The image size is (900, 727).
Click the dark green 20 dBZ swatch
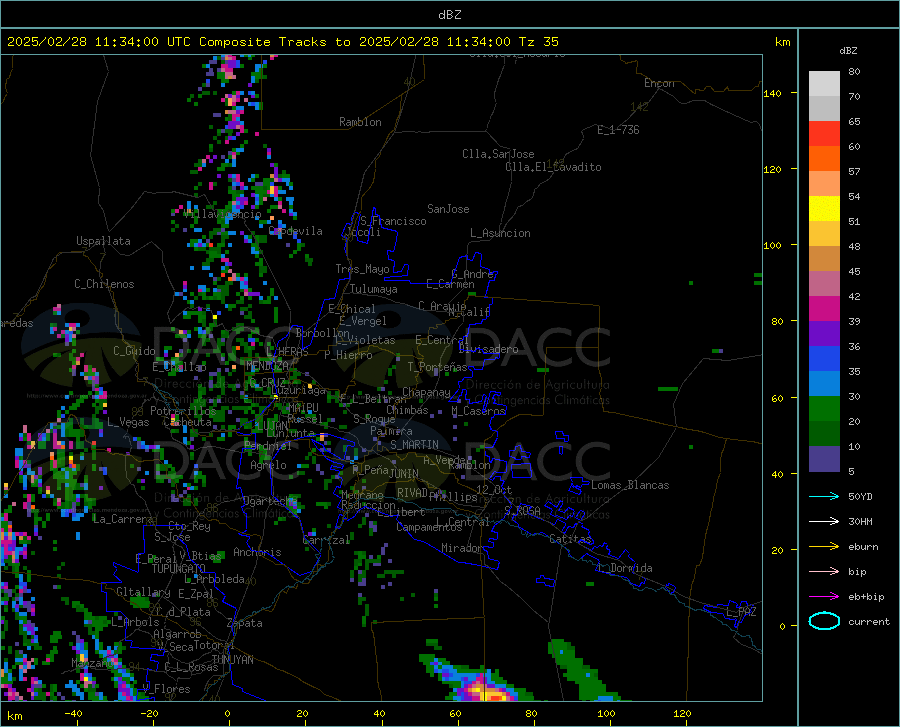(824, 433)
